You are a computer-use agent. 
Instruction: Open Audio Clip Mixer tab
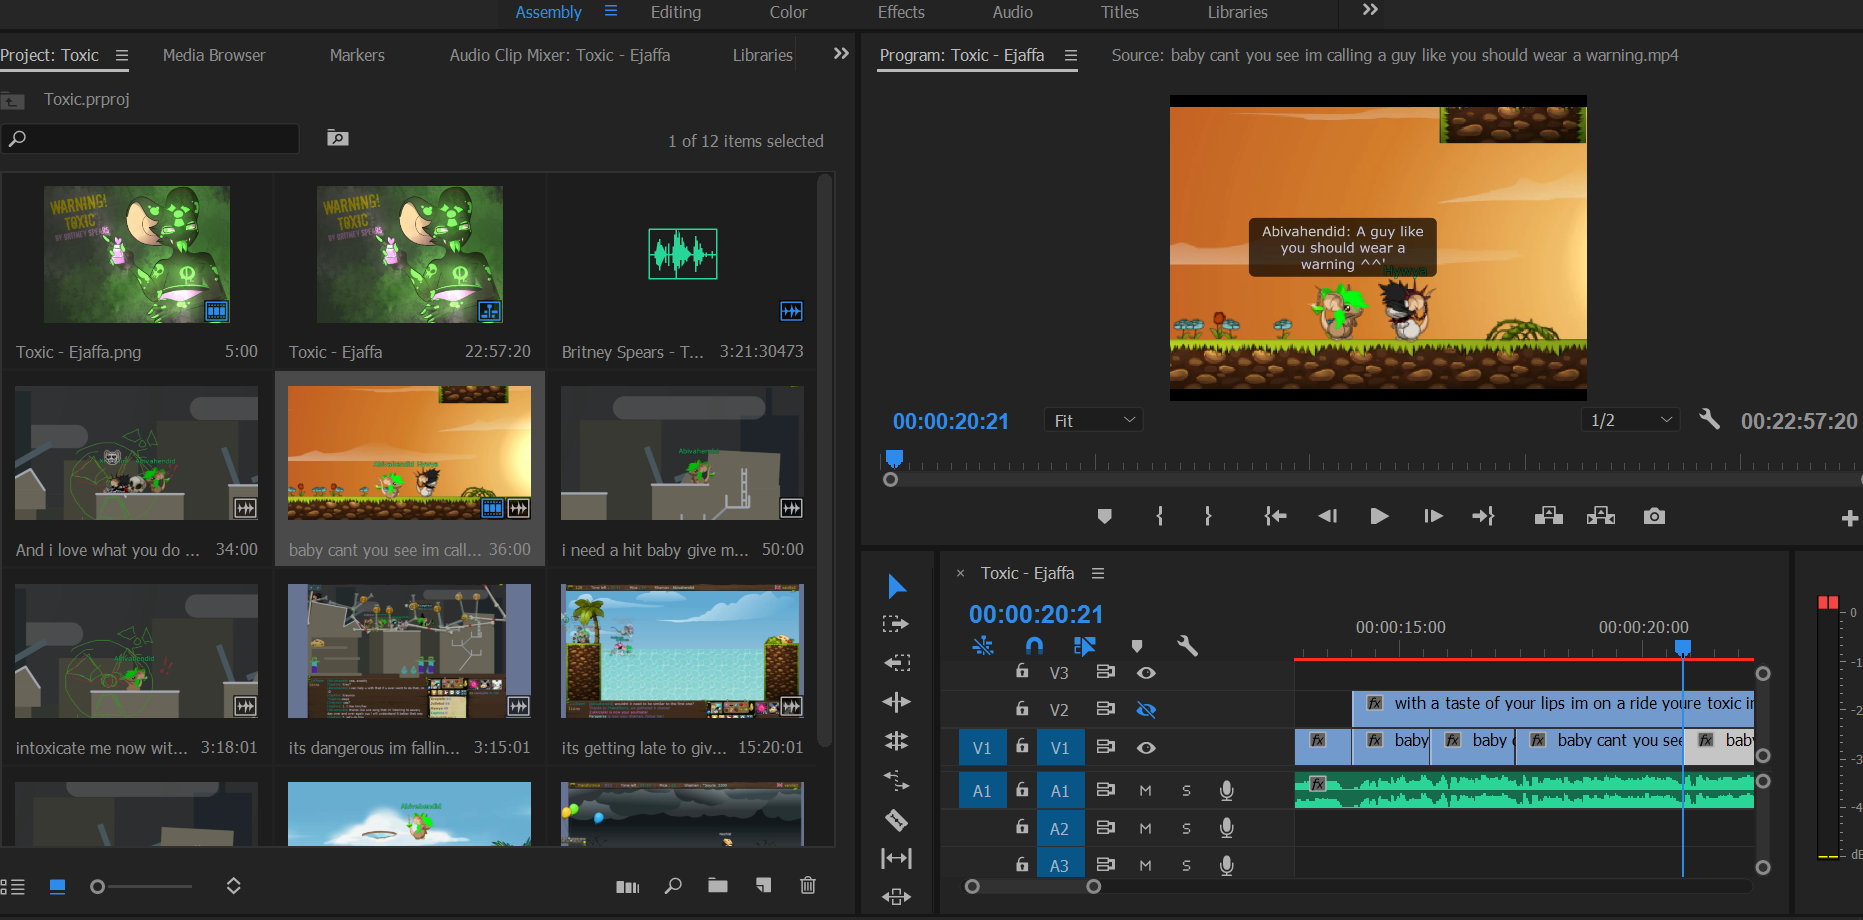560,55
